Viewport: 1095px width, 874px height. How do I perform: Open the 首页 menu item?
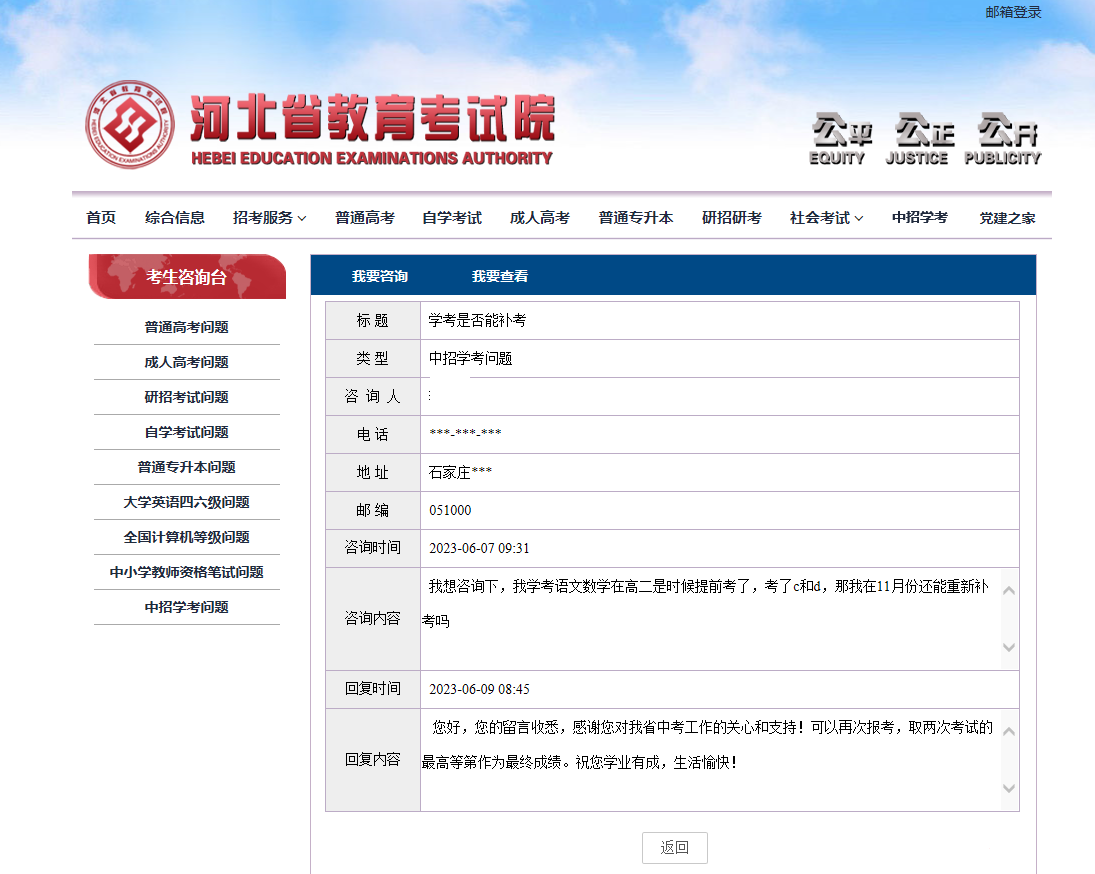pyautogui.click(x=100, y=217)
